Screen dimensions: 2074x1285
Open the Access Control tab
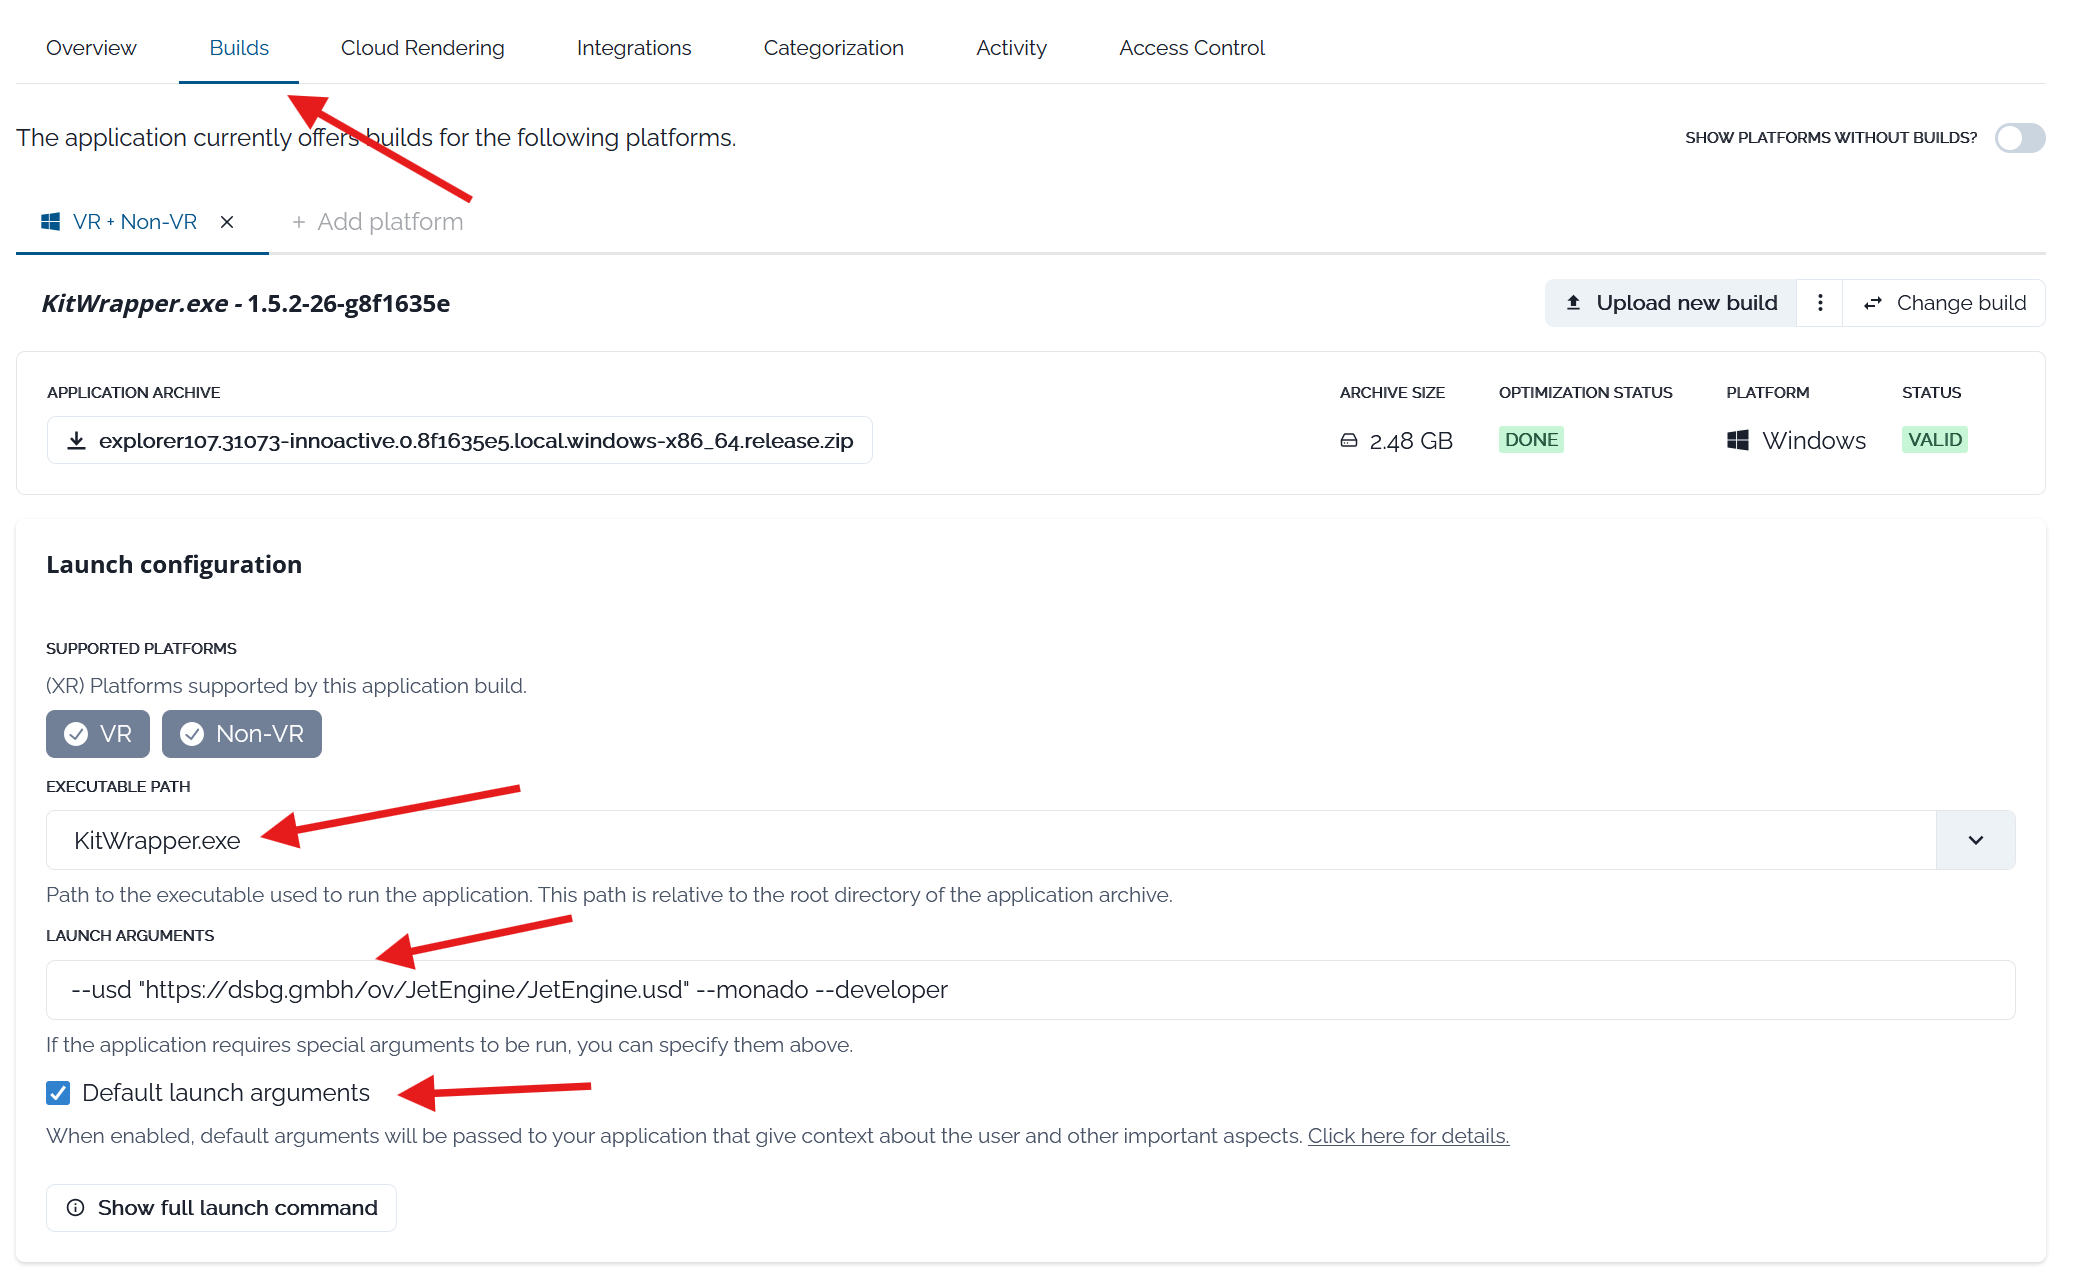(1191, 48)
